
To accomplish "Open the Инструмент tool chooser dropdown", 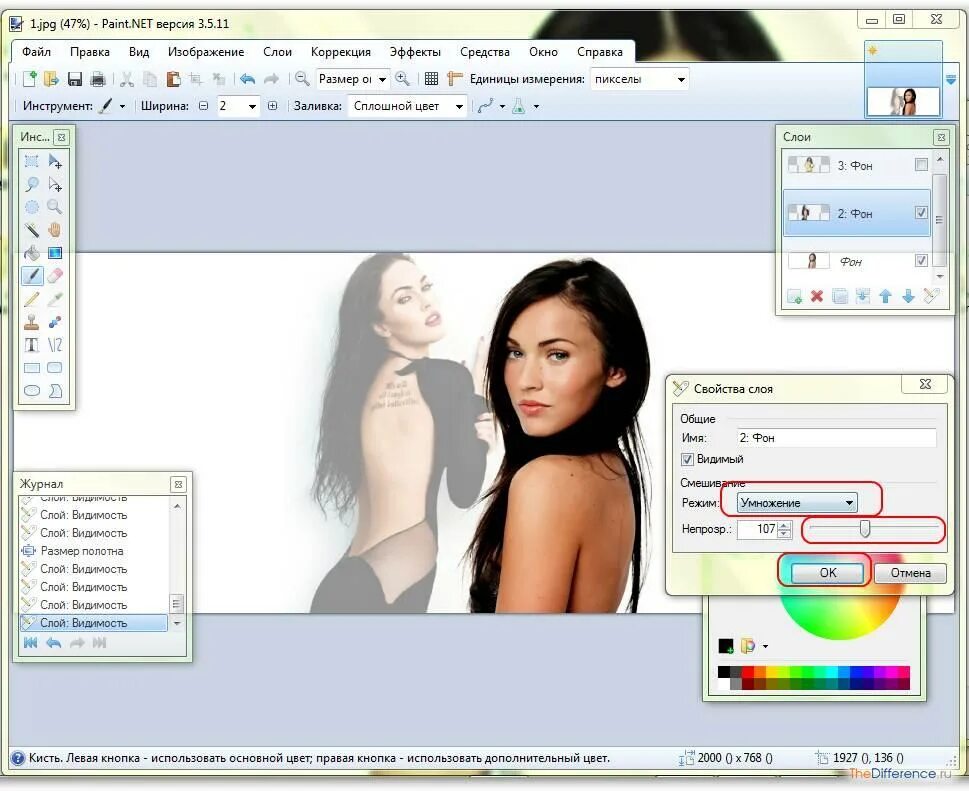I will [122, 106].
